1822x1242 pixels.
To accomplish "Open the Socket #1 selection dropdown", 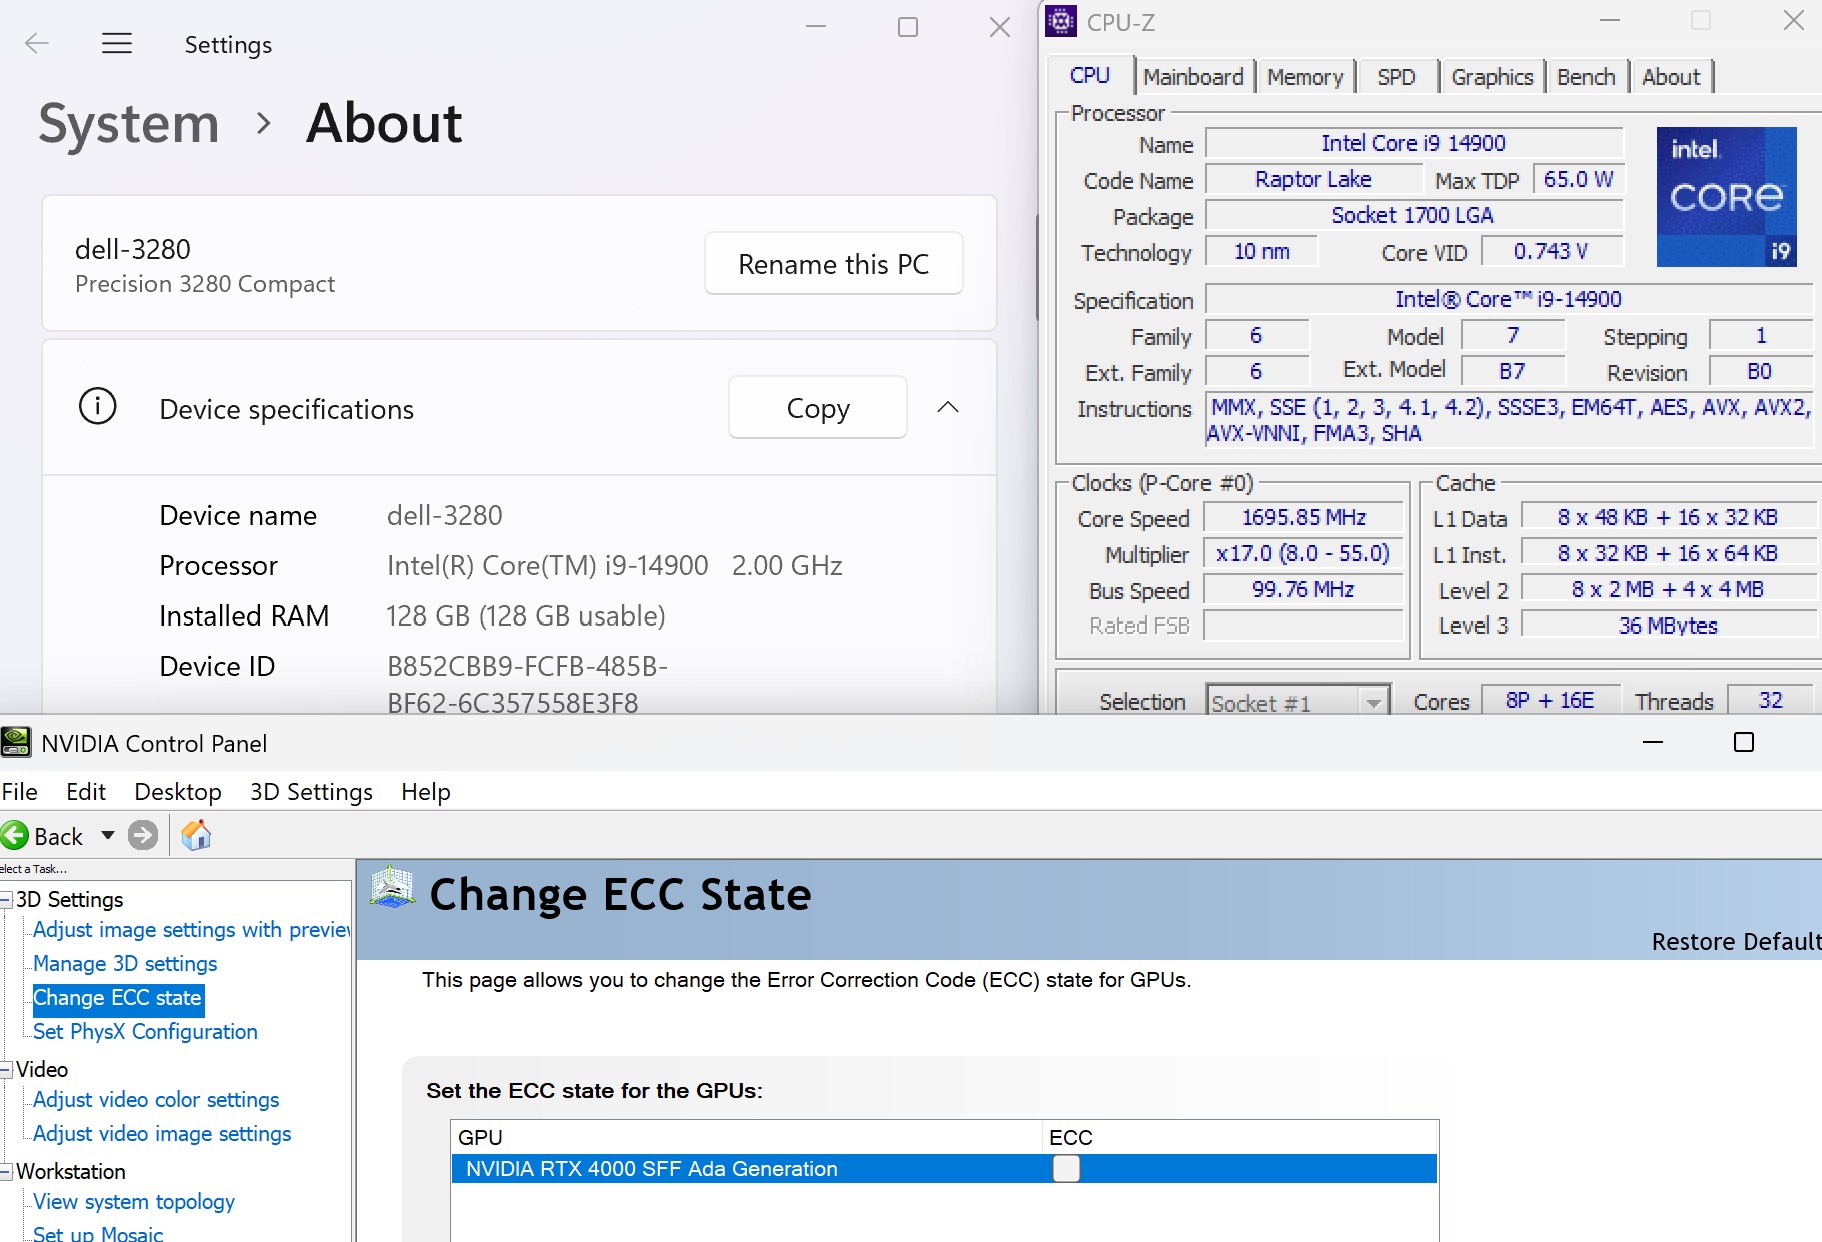I will [x=1374, y=702].
